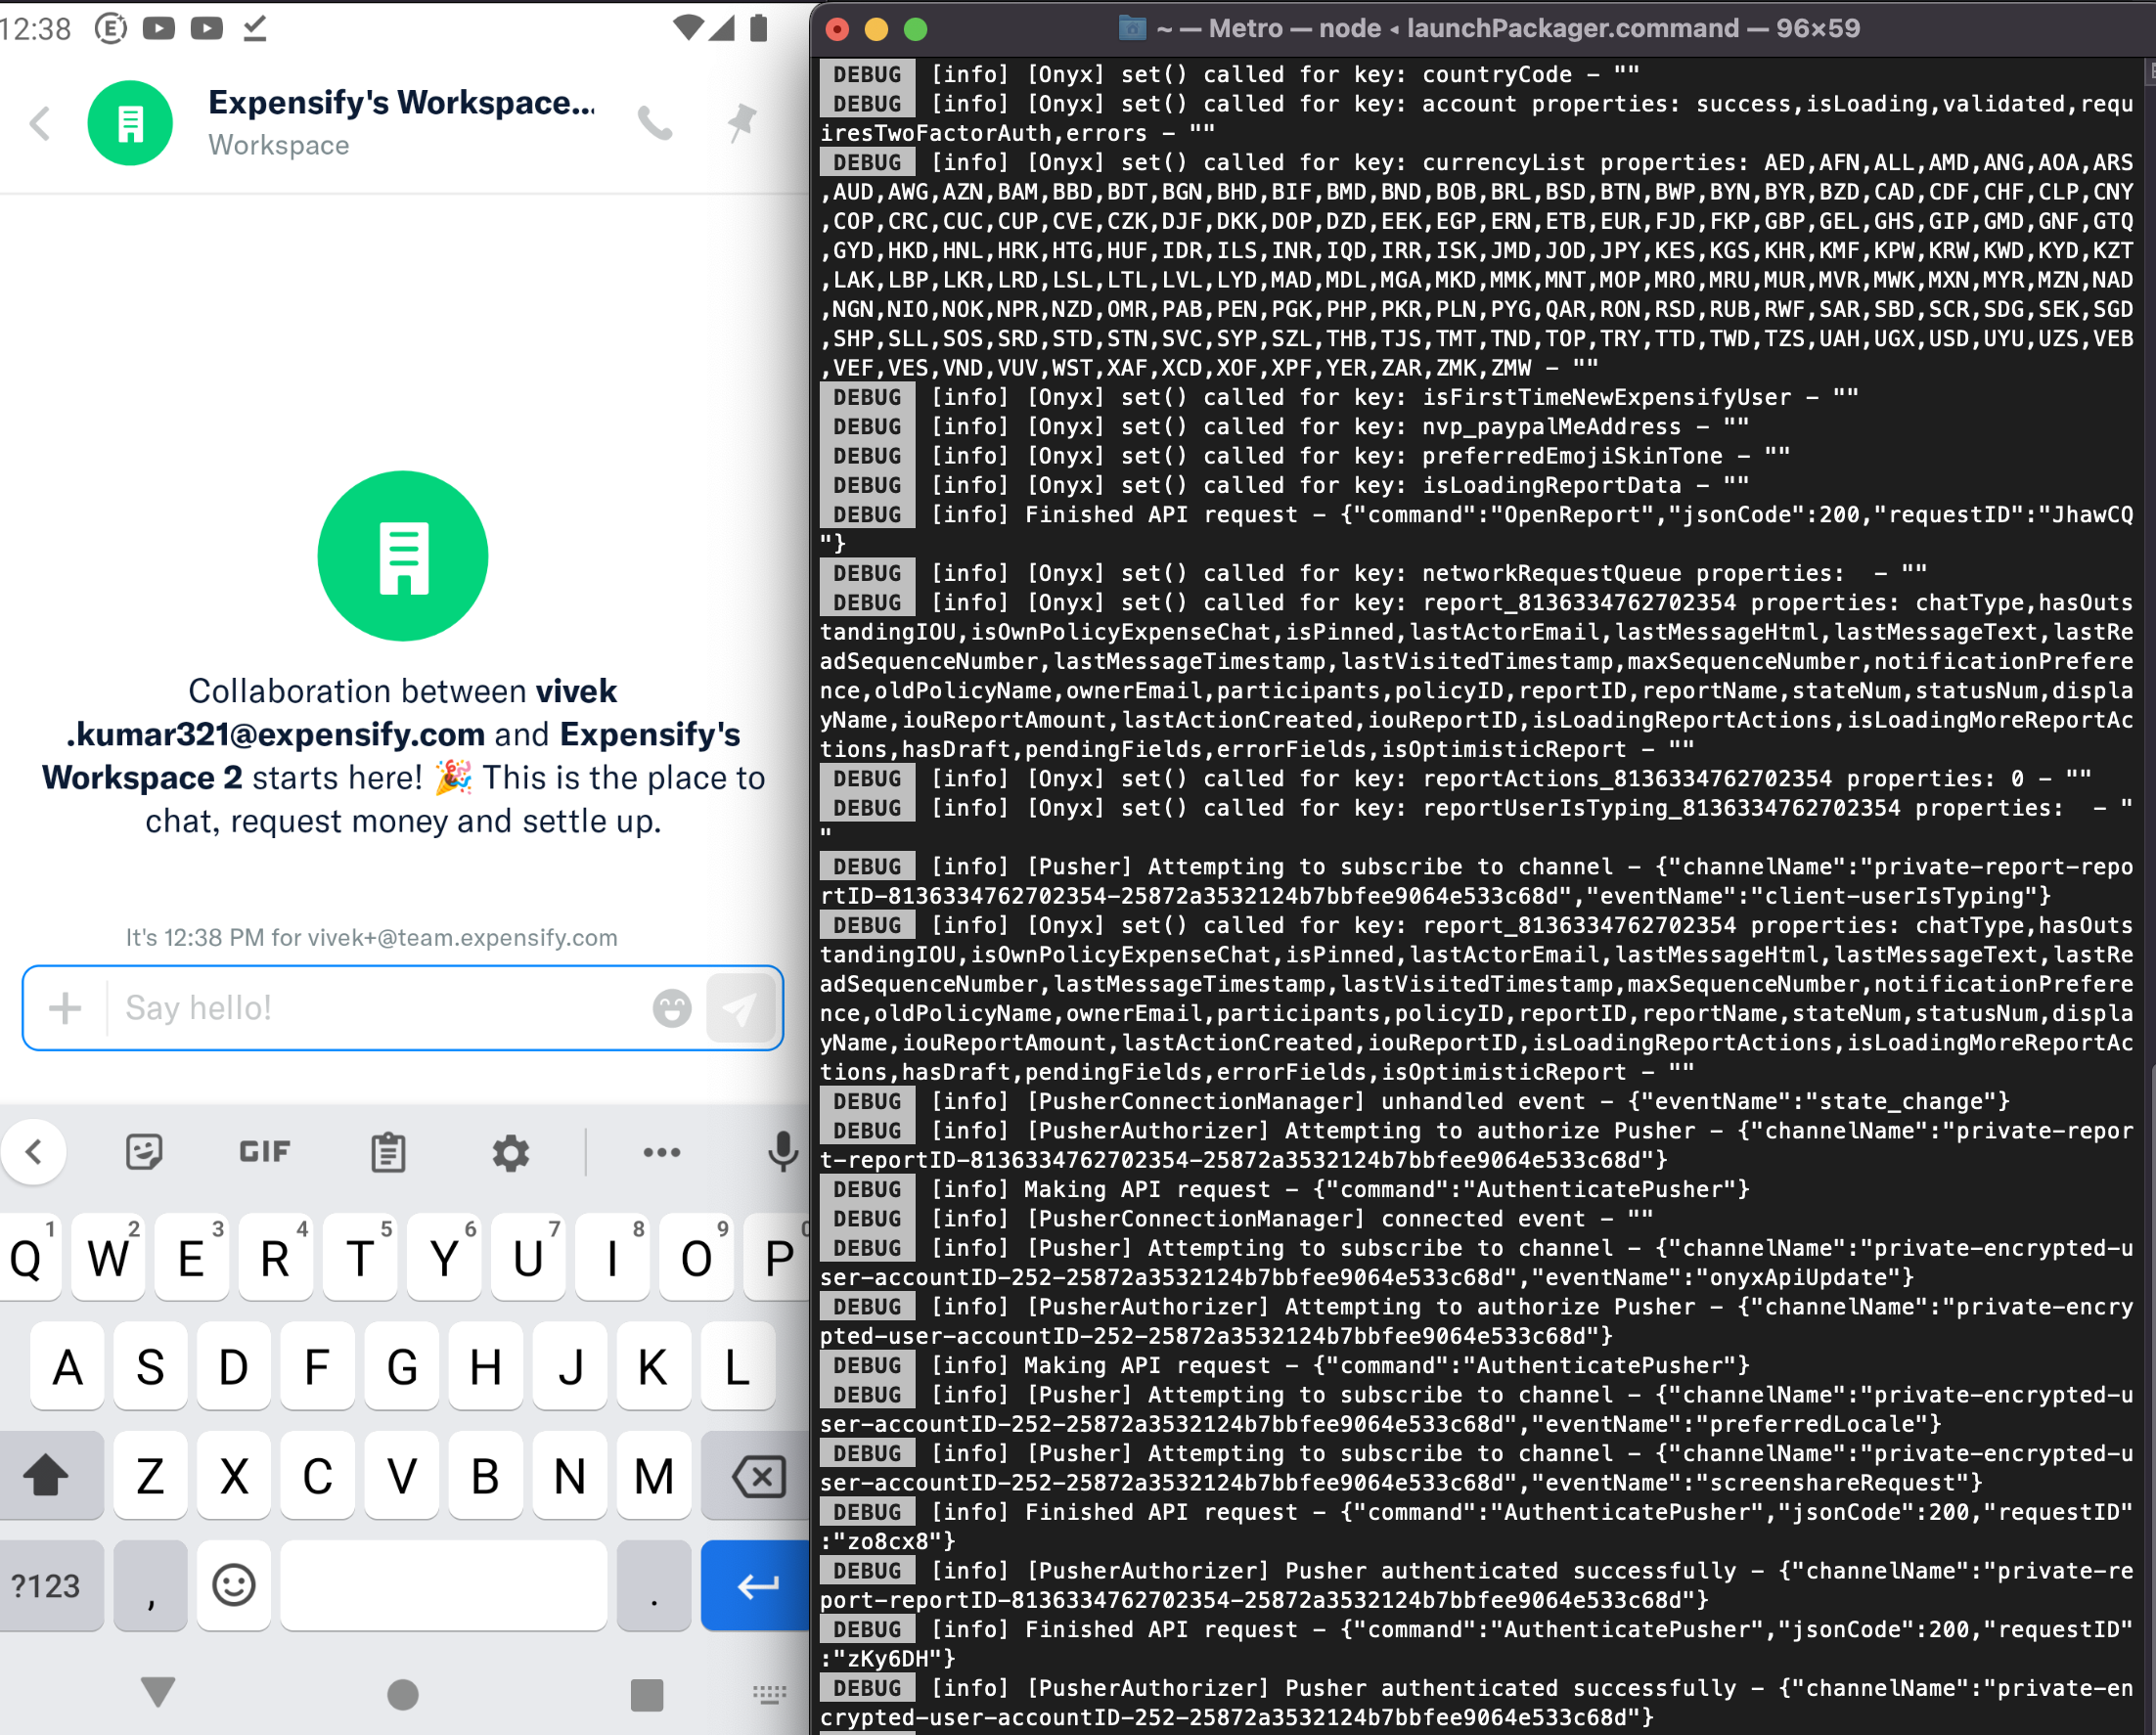
Task: Collapse keyboard toolbar with left chevron
Action: [x=34, y=1152]
